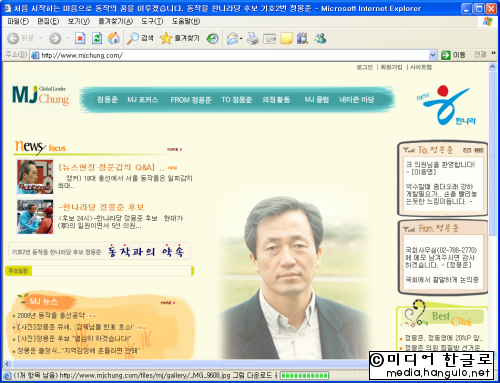The image size is (500, 383).
Task: Open the 보기(V) menu
Action: click(79, 22)
